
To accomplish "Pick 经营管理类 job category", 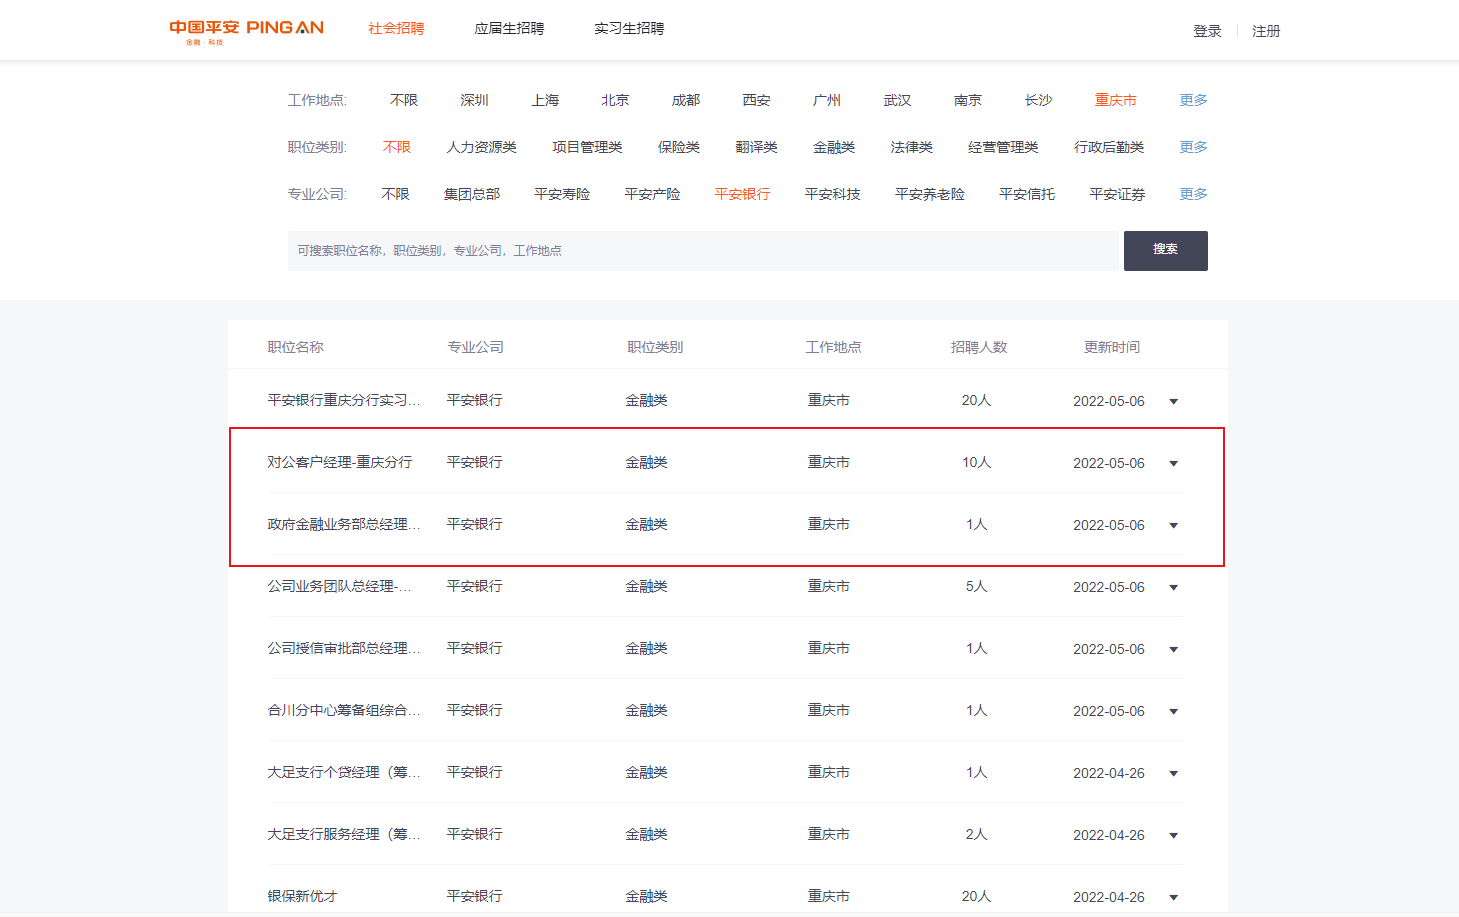I will point(1003,147).
